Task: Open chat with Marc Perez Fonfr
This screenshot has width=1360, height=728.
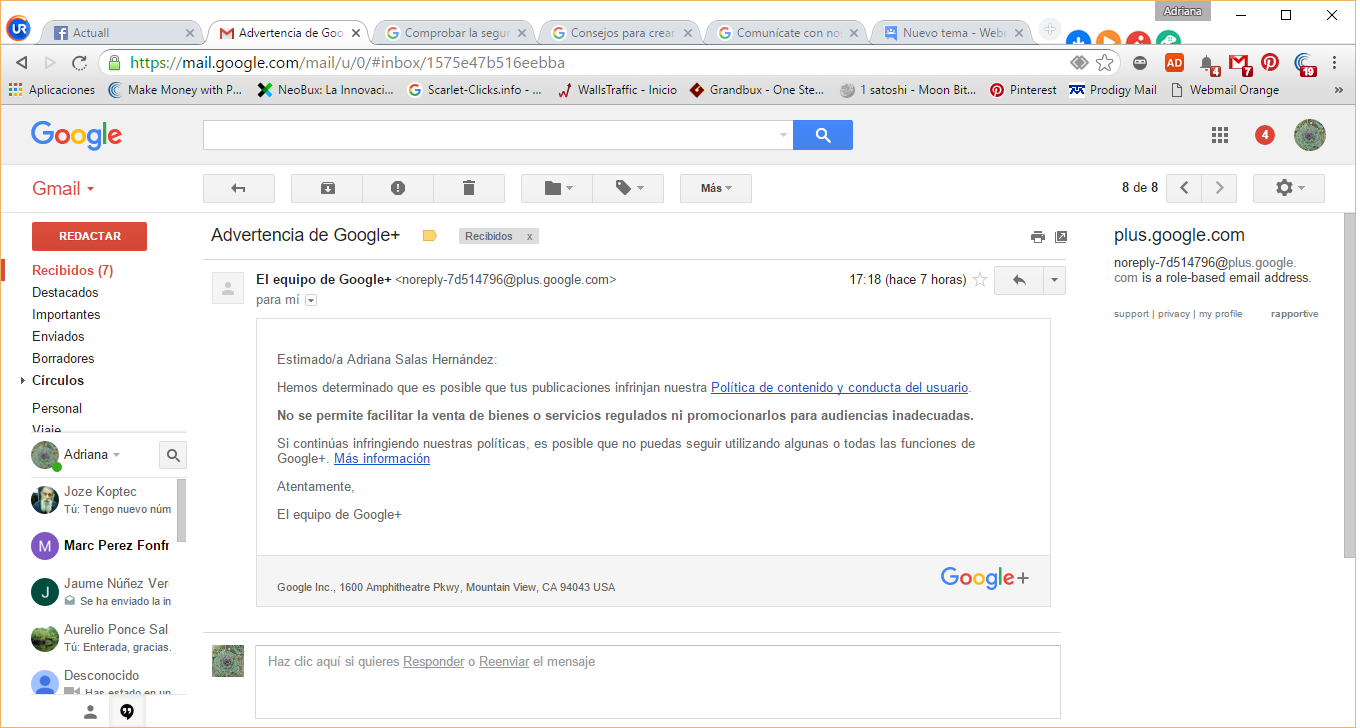Action: click(x=100, y=546)
